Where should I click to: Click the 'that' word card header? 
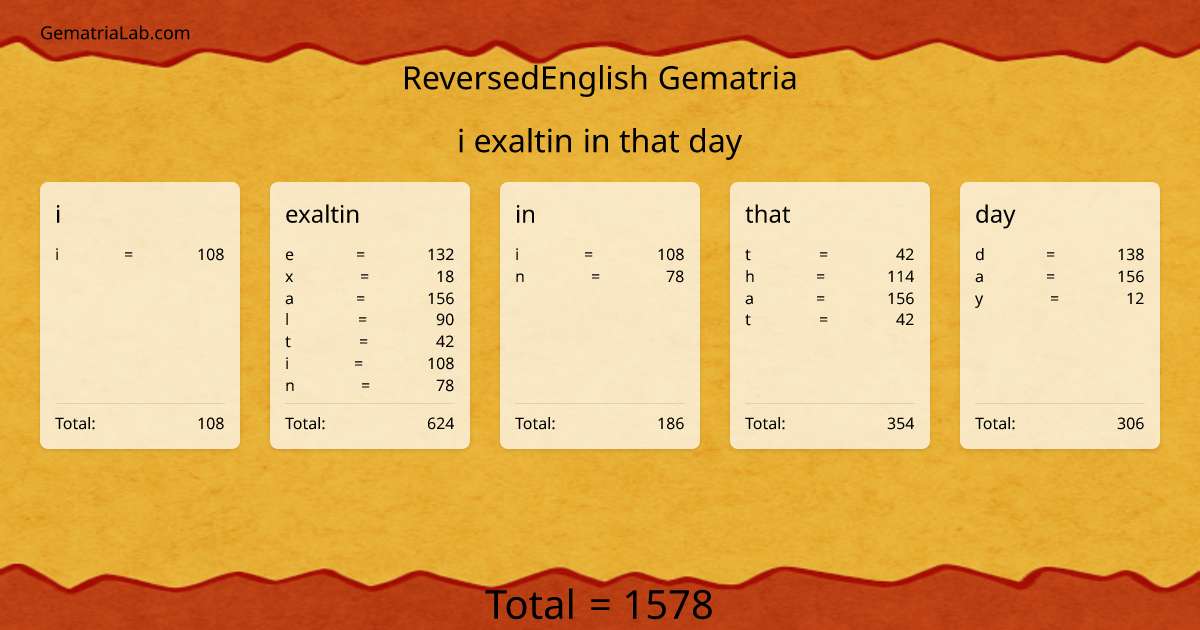768,214
